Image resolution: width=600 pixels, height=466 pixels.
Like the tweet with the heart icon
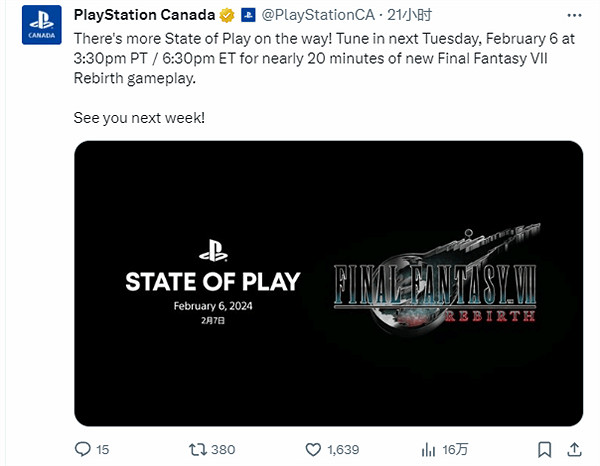pos(313,449)
